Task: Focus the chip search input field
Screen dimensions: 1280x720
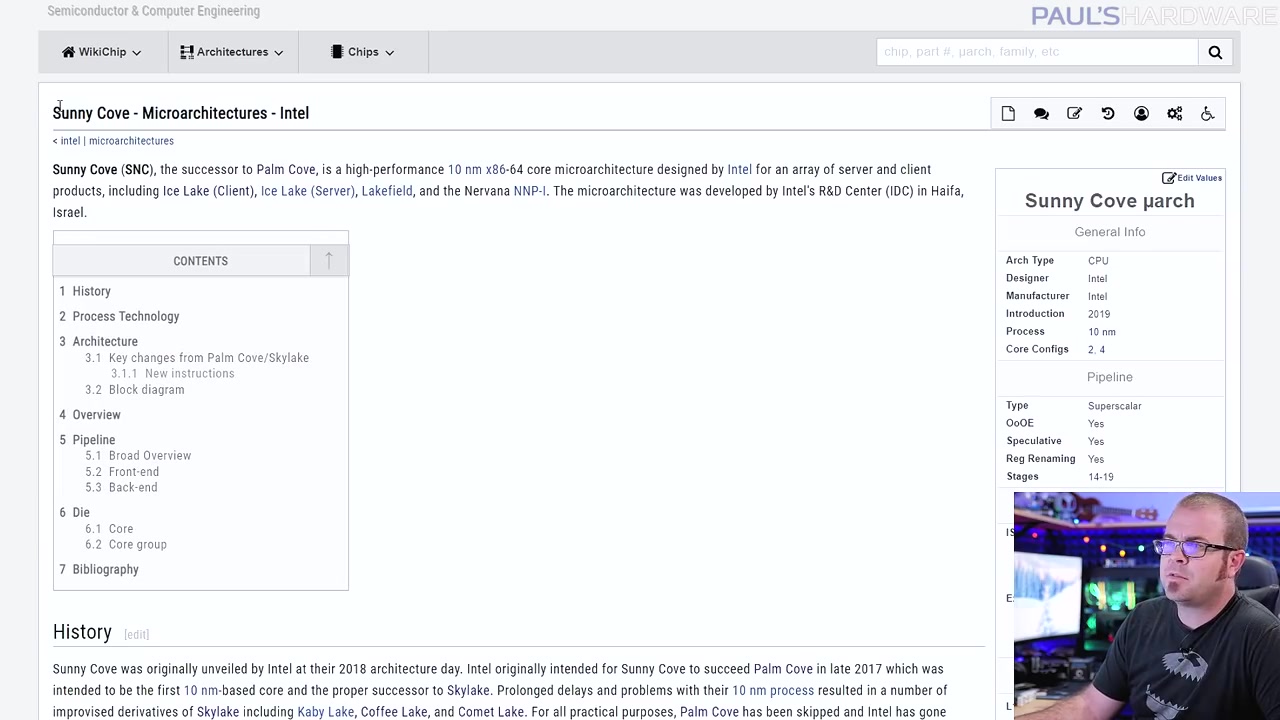Action: pos(1037,52)
